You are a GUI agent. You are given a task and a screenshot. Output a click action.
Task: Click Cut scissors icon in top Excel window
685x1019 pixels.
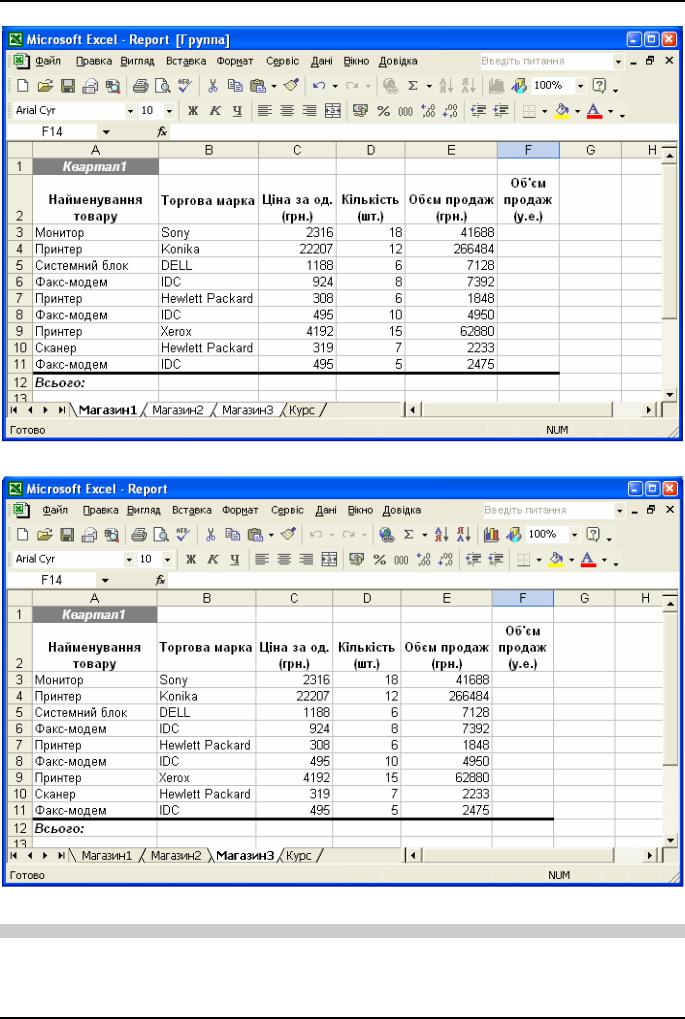point(212,86)
